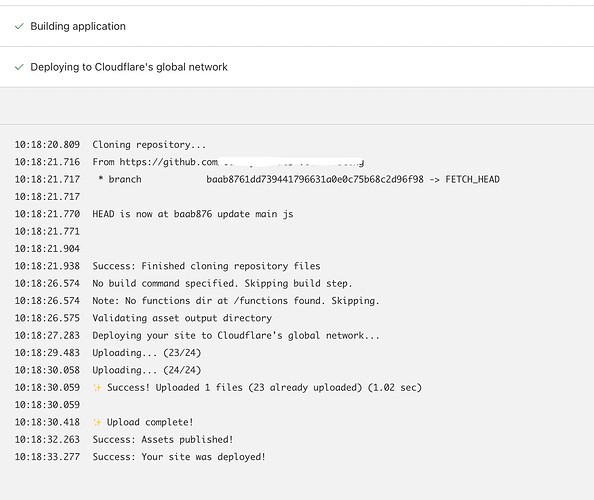594x500 pixels.
Task: Expand the Building application step
Action: coord(297,26)
